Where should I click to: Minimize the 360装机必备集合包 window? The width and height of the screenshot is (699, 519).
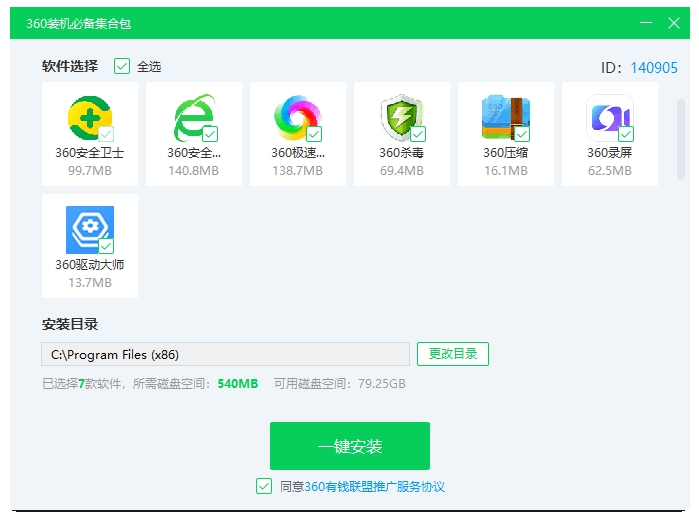click(x=646, y=23)
